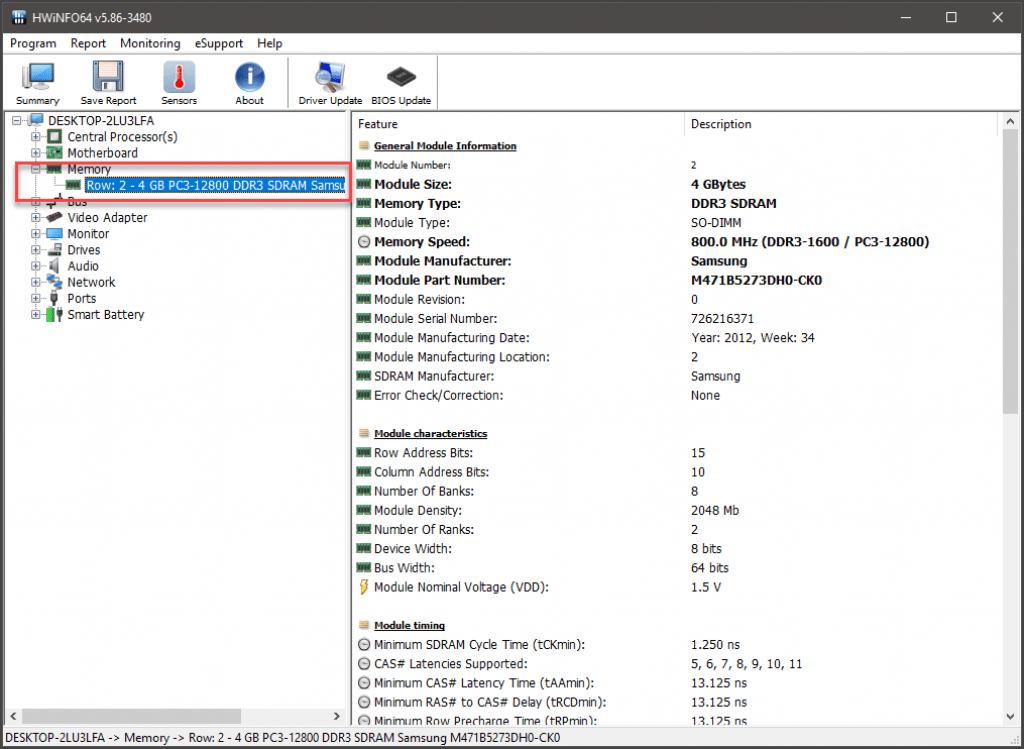Click the Module timing section icon

point(364,626)
